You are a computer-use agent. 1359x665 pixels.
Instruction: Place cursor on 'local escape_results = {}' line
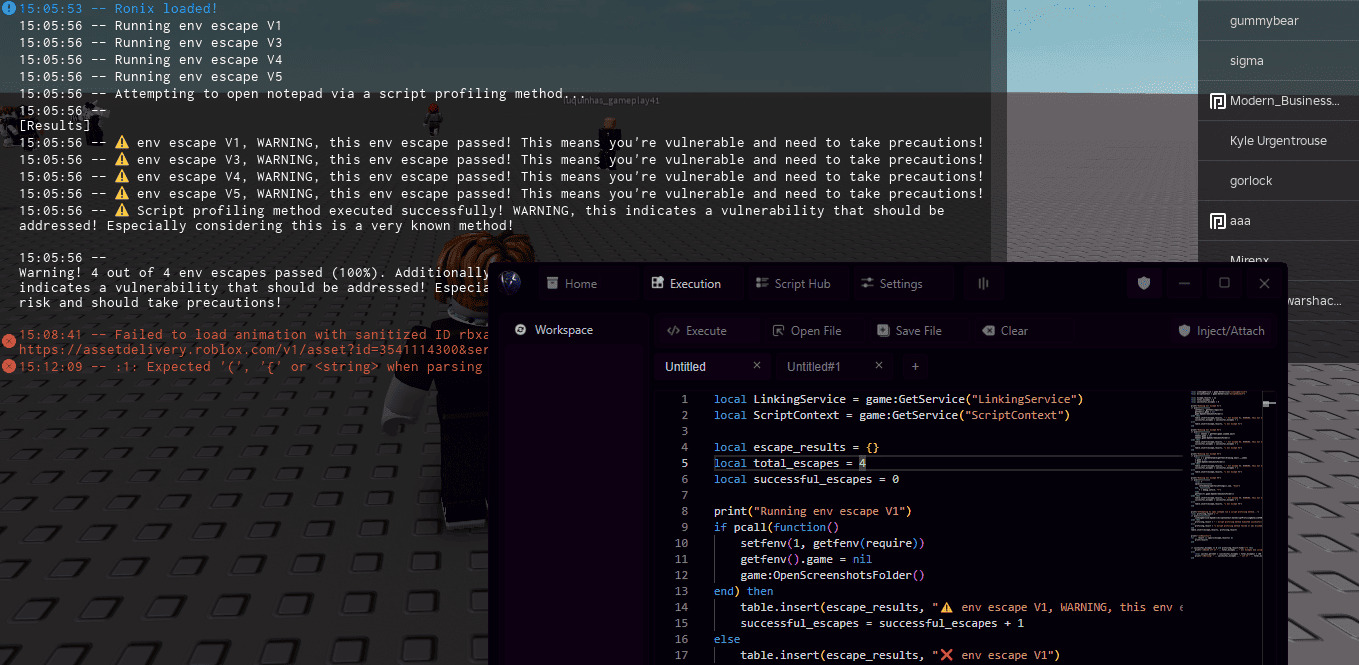pyautogui.click(x=796, y=447)
